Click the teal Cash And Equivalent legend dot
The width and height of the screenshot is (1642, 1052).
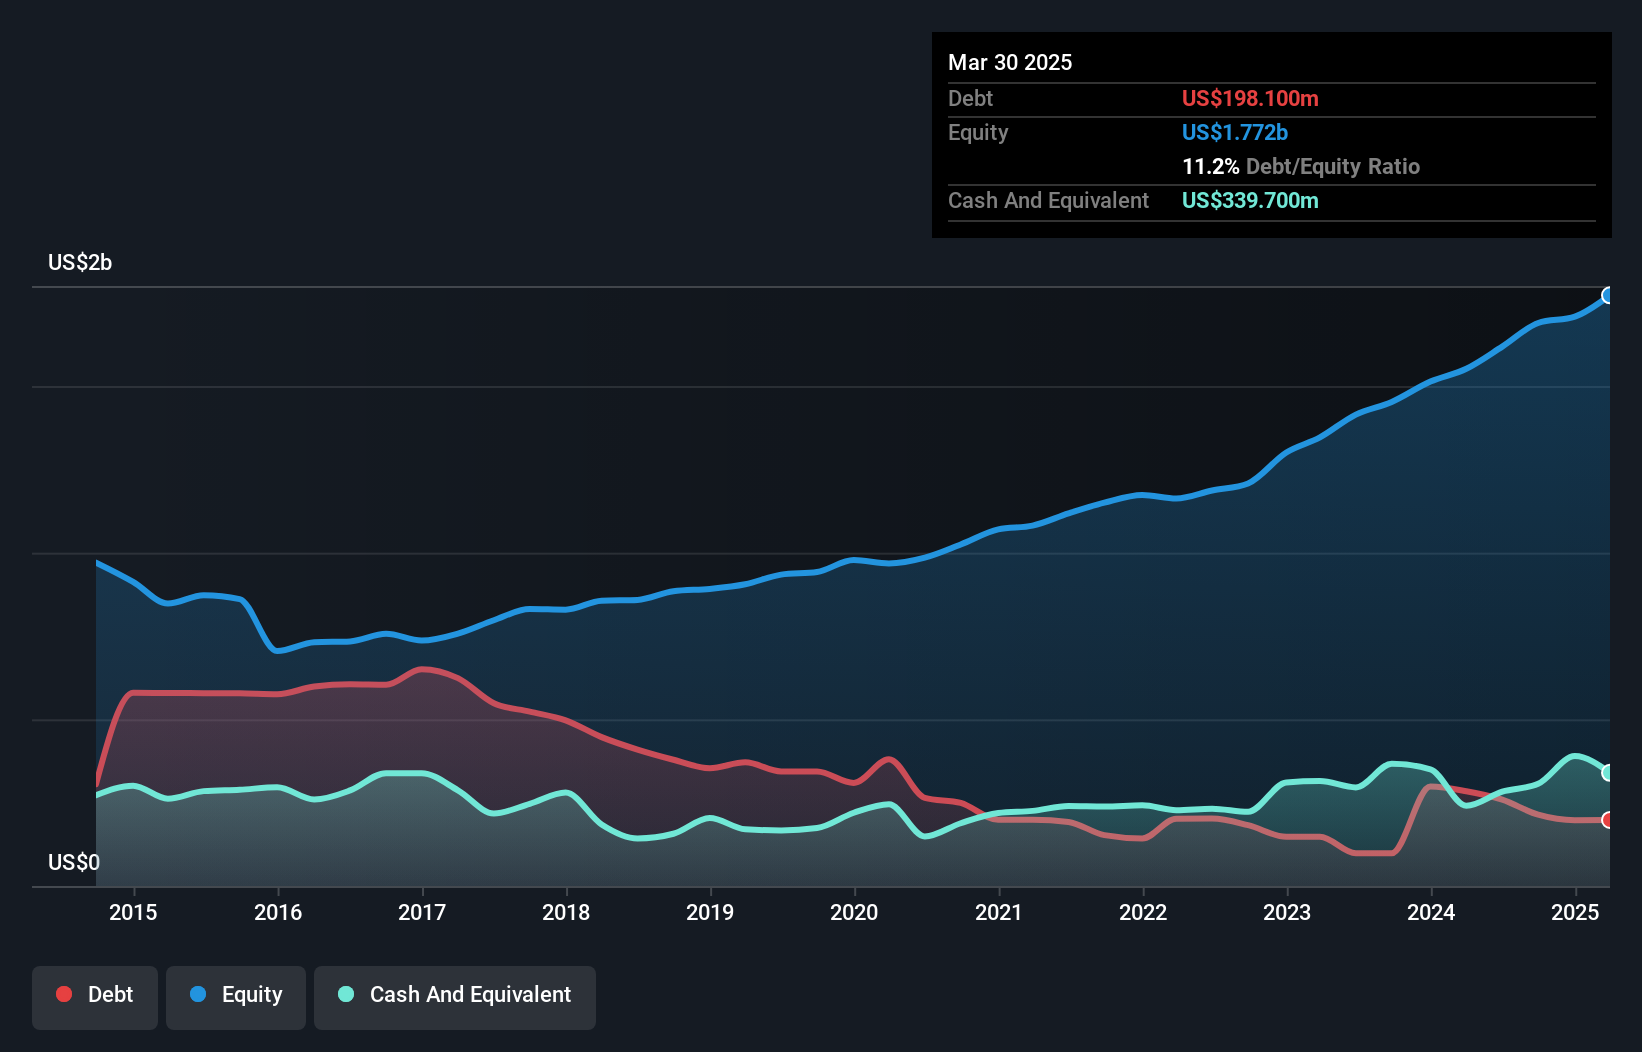coord(344,994)
